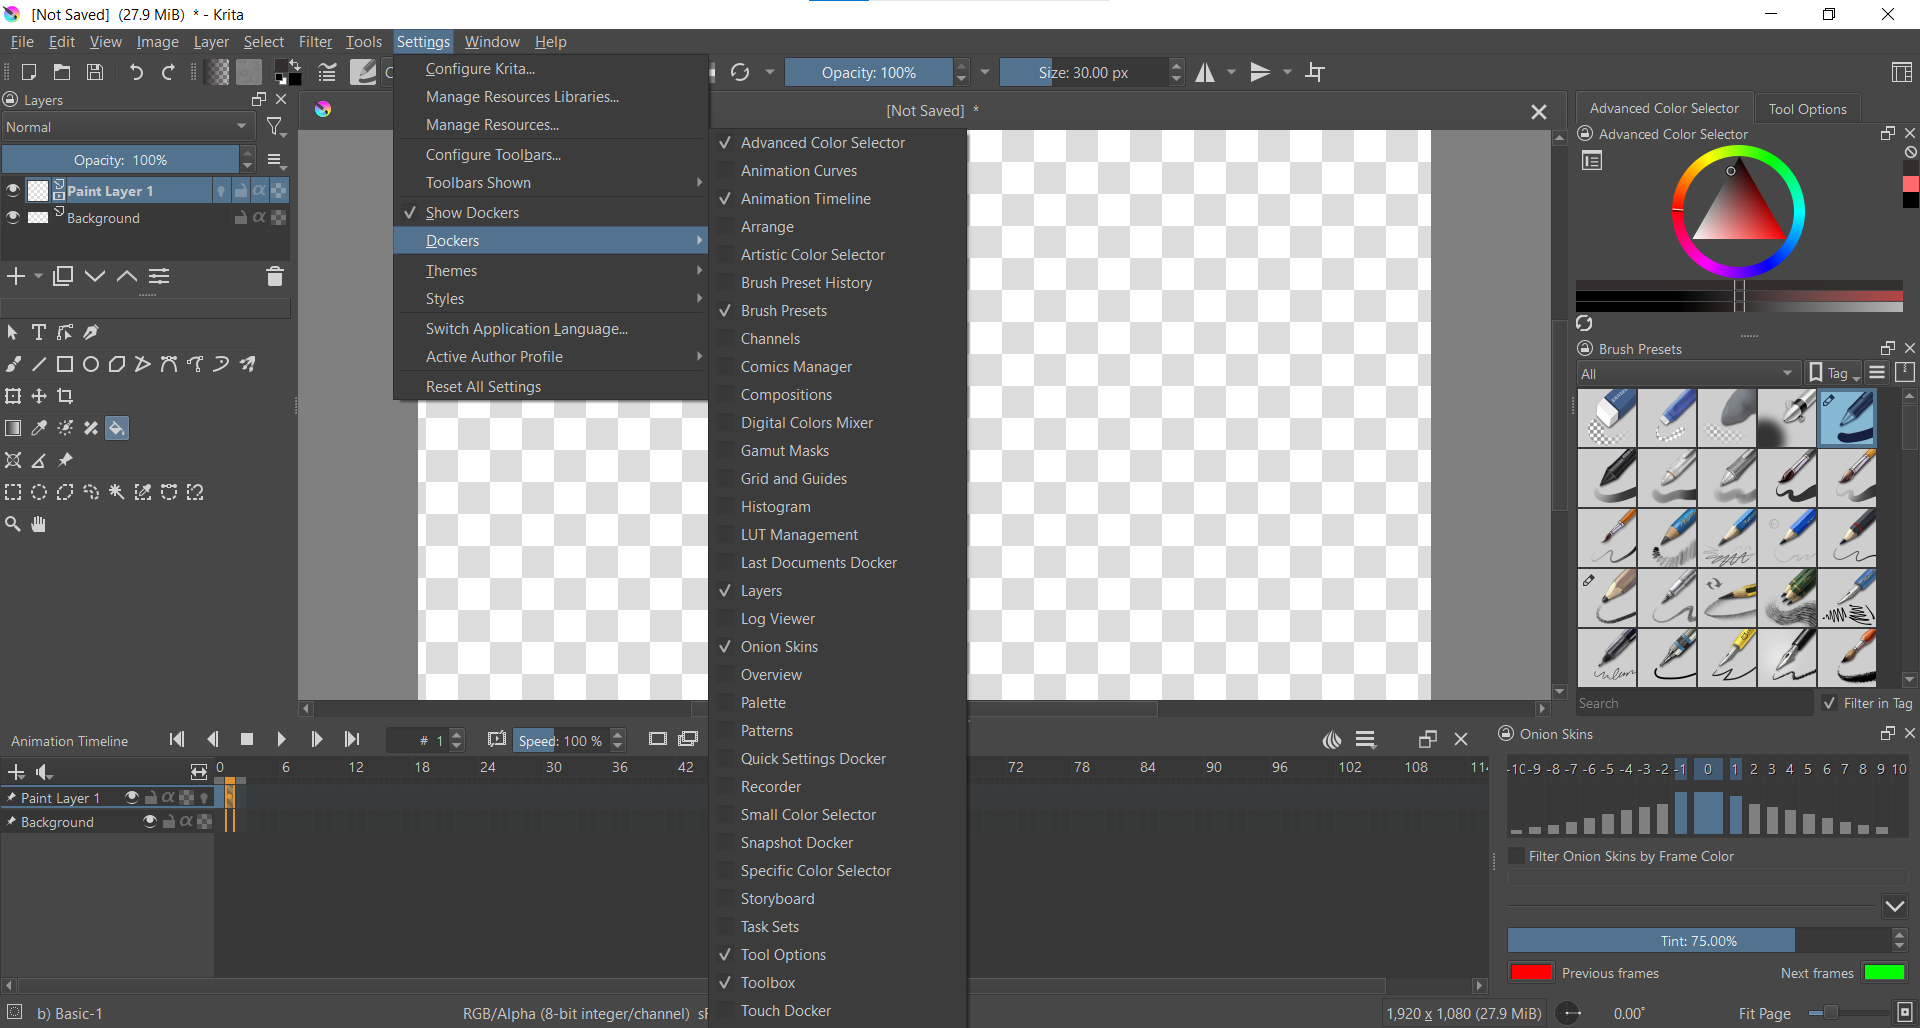Switch to the Tool Options tab
This screenshot has width=1920, height=1028.
point(1806,109)
